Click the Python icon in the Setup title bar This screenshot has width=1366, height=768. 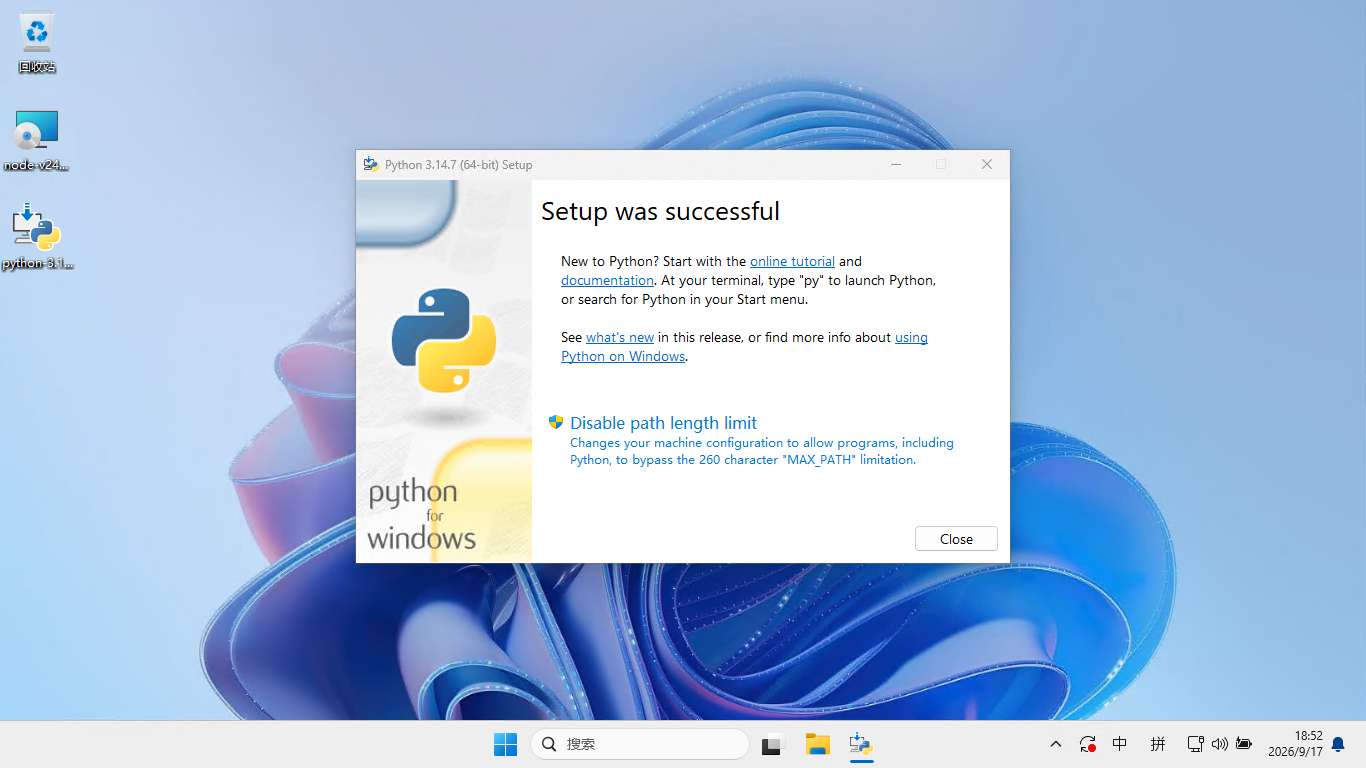(371, 165)
